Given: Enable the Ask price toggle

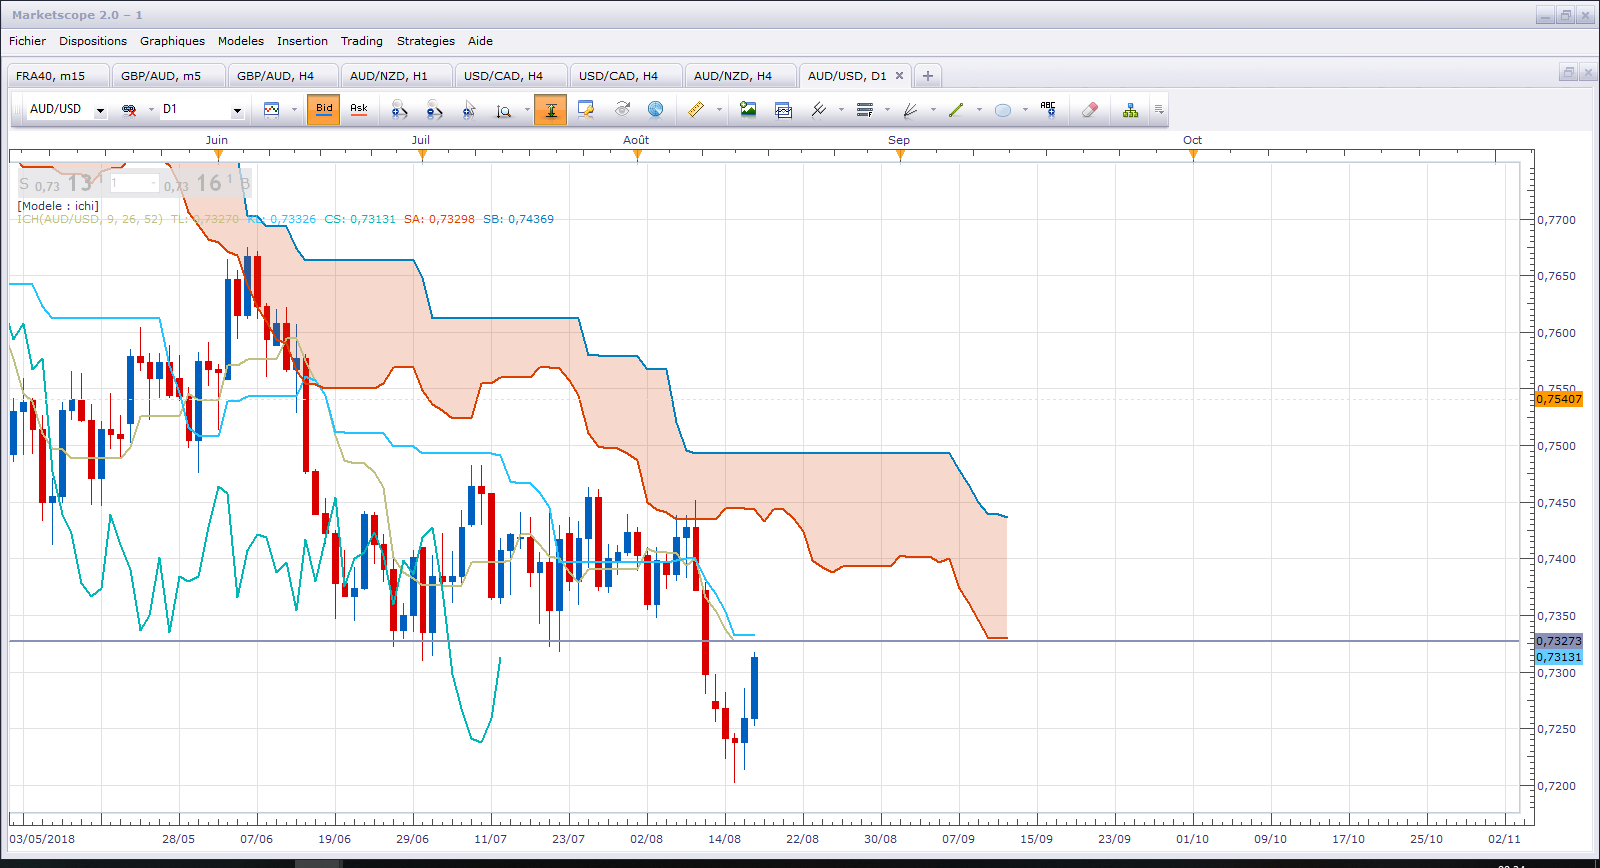Looking at the screenshot, I should (x=359, y=110).
